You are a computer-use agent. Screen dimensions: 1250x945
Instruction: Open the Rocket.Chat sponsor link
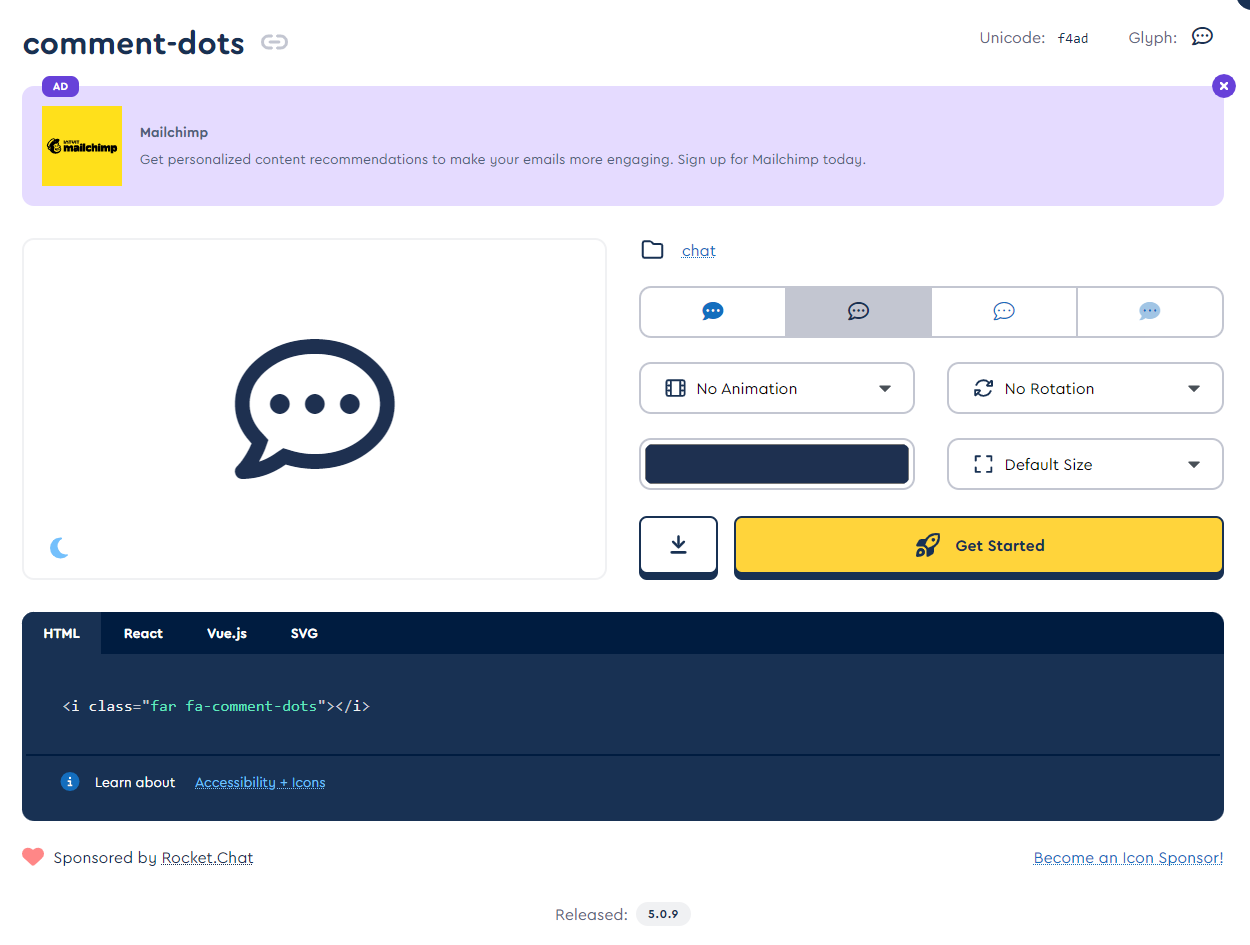click(x=207, y=858)
